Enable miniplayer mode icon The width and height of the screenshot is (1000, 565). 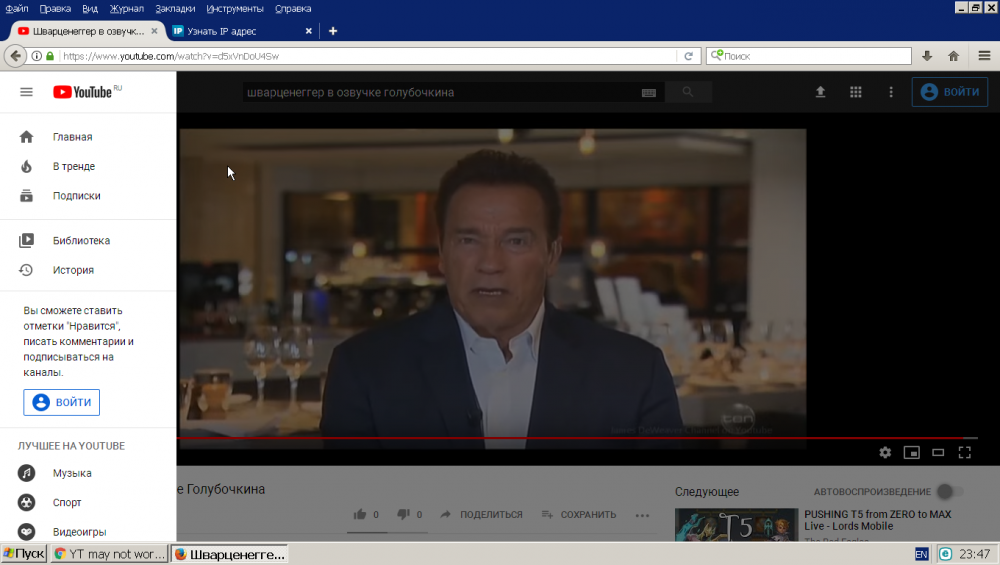coord(911,452)
